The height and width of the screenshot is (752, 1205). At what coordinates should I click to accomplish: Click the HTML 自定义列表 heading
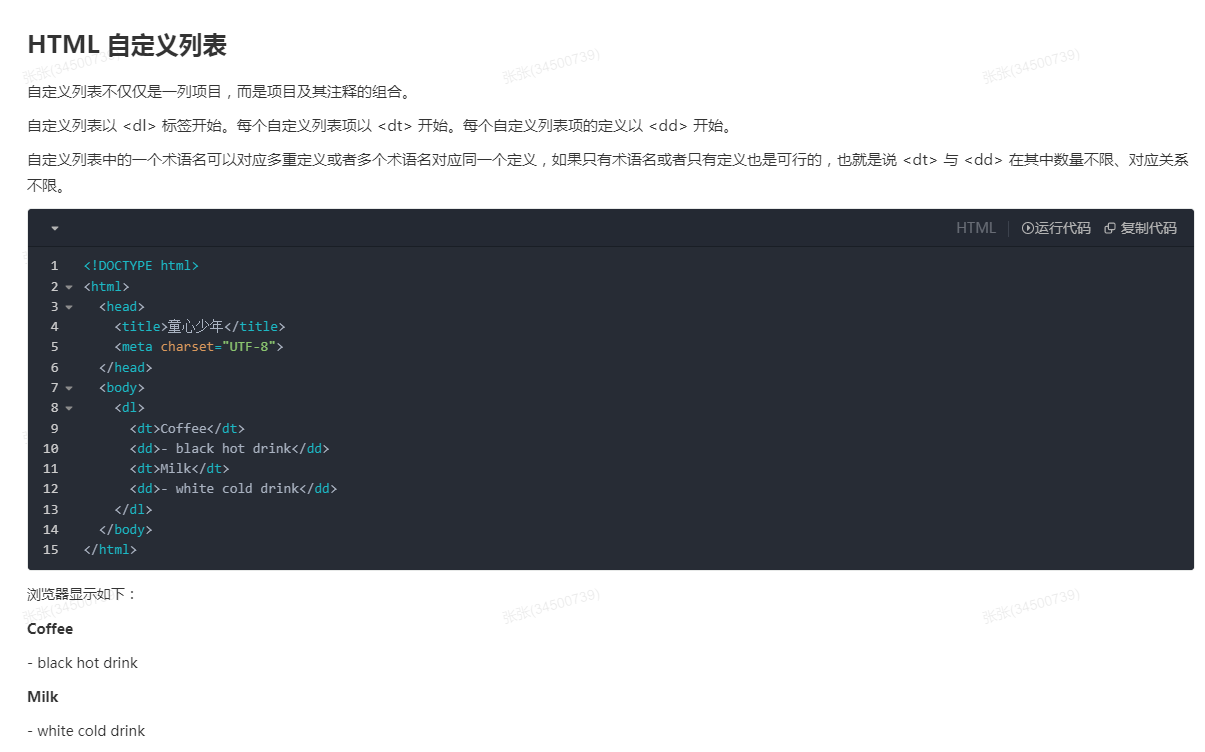[127, 45]
